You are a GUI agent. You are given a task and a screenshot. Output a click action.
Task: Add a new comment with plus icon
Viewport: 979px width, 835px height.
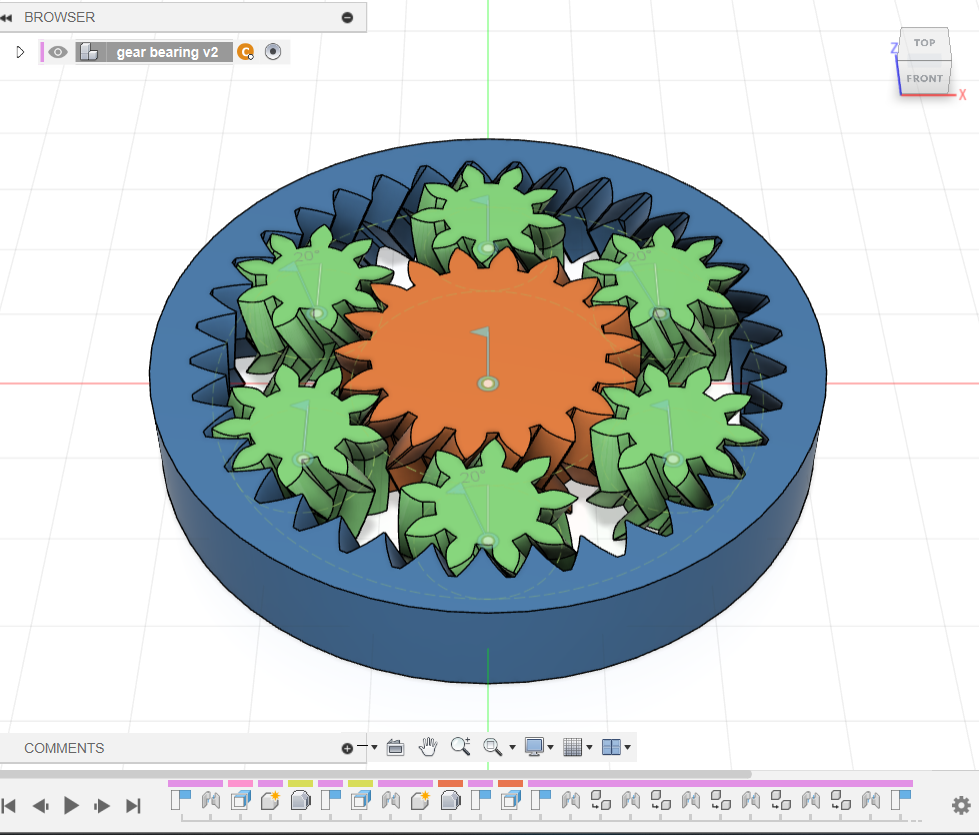point(347,748)
